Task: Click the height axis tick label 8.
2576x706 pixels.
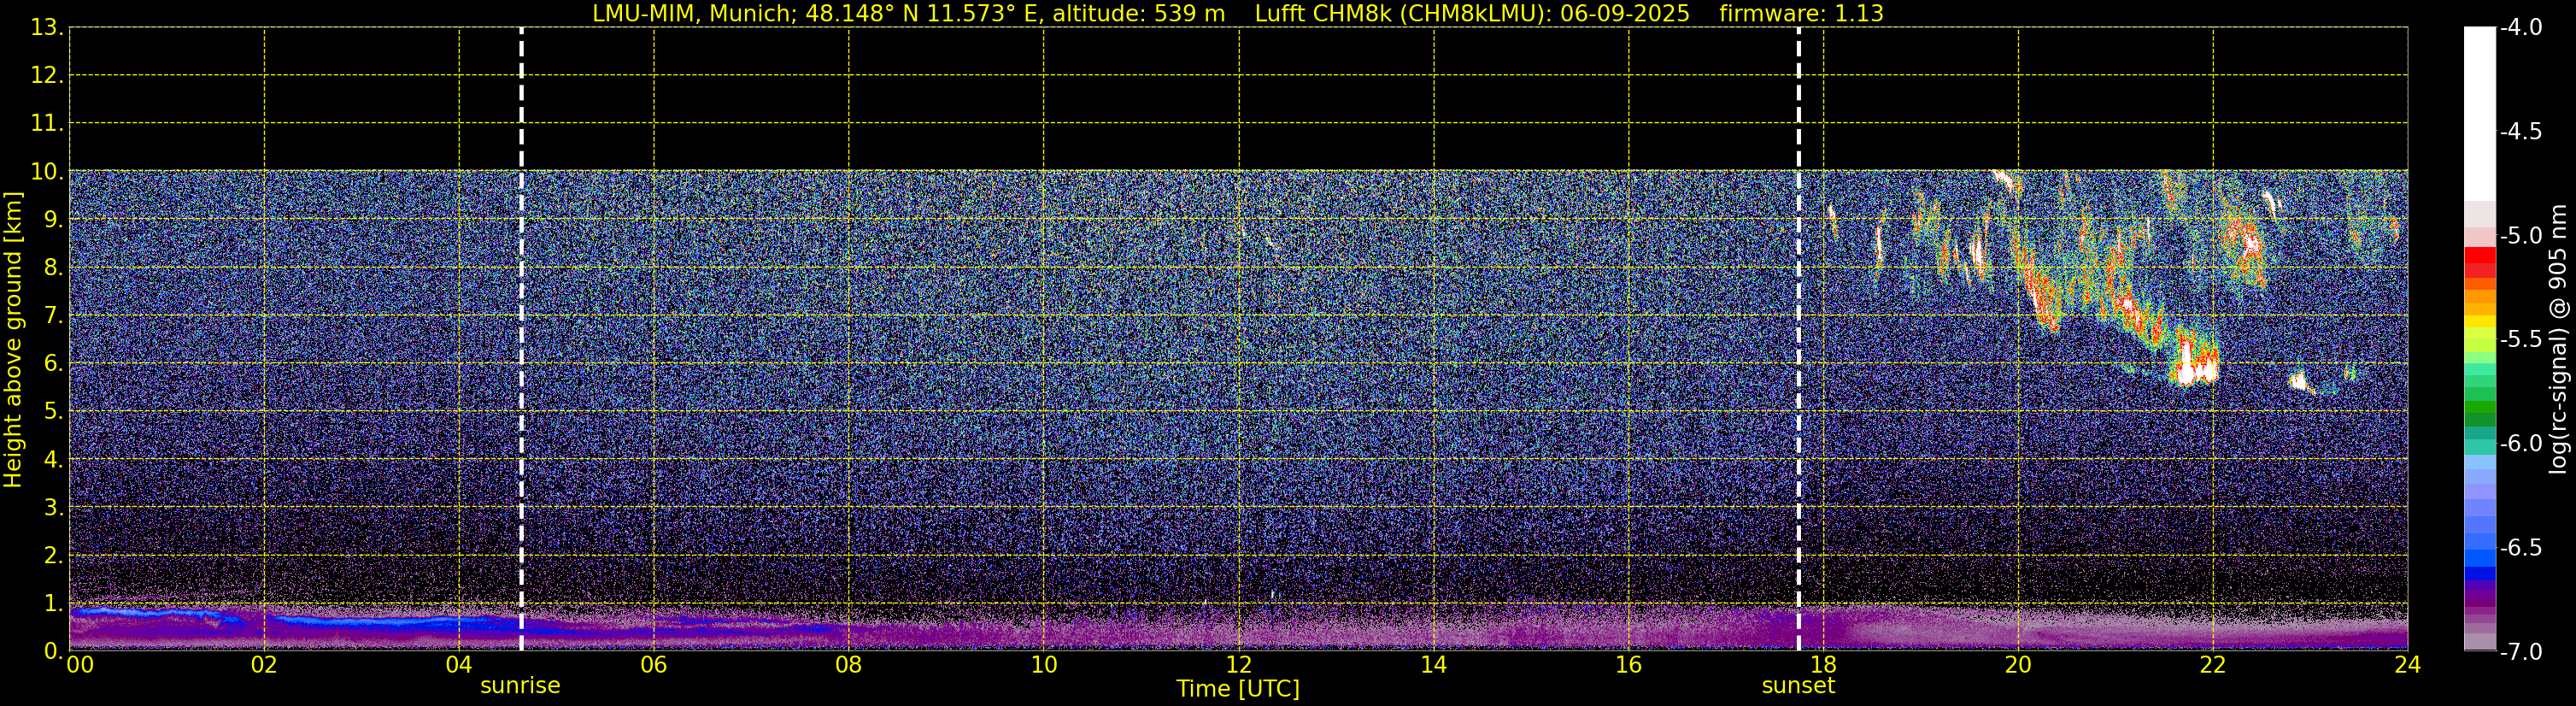Action: [53, 268]
